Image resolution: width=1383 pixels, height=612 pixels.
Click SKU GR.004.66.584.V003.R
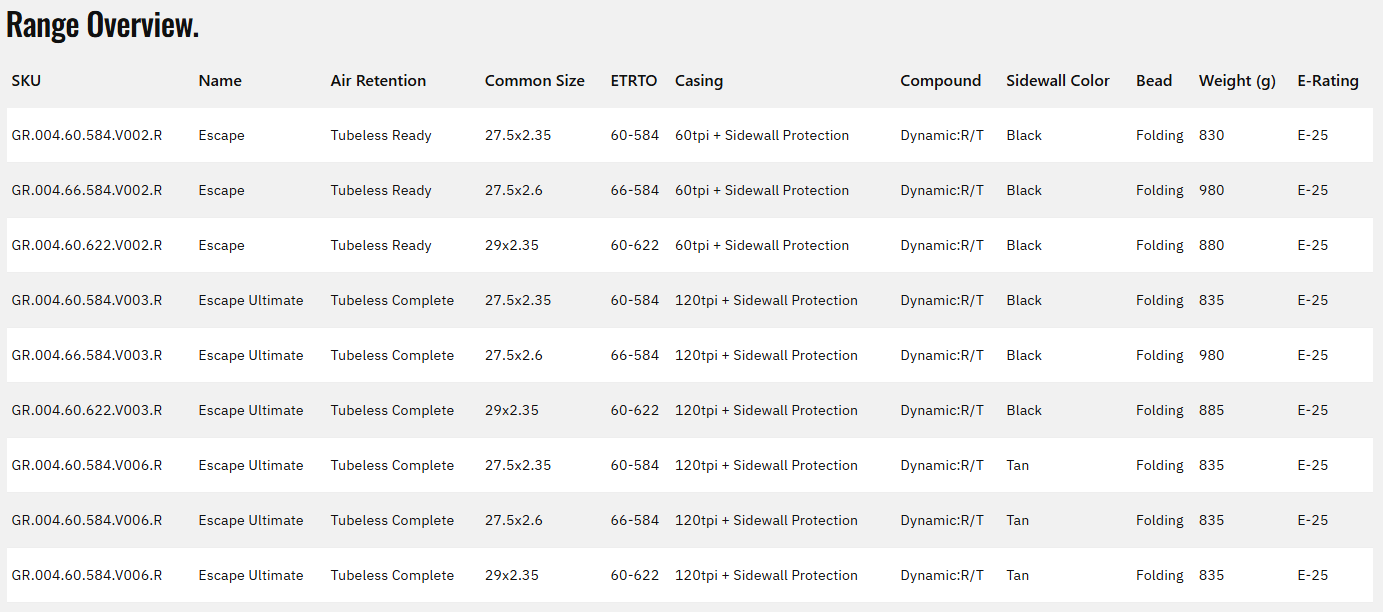[x=87, y=356]
